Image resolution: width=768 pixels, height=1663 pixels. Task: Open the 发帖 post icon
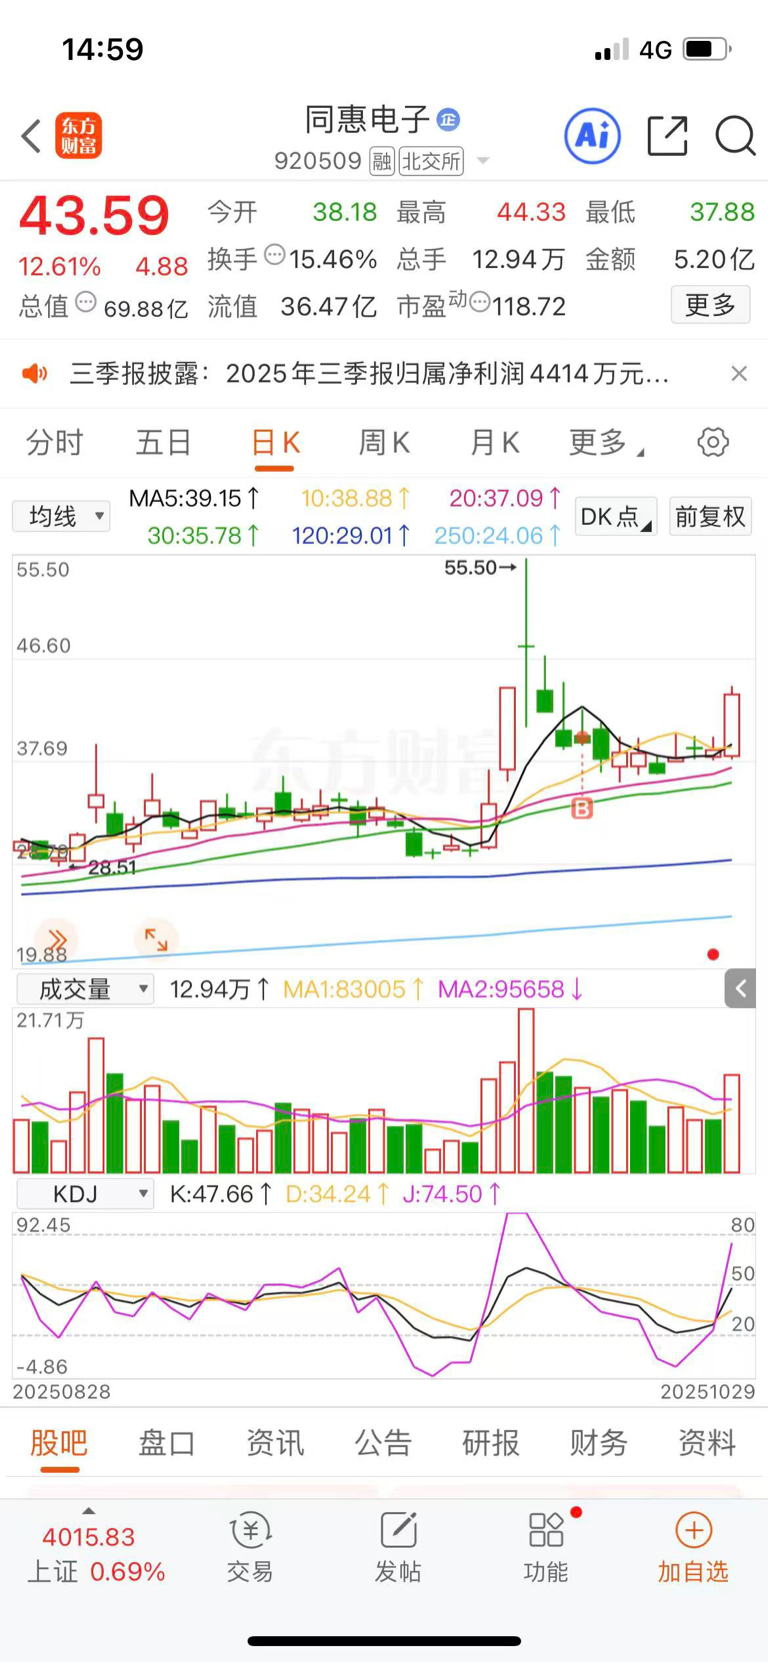click(x=398, y=1546)
